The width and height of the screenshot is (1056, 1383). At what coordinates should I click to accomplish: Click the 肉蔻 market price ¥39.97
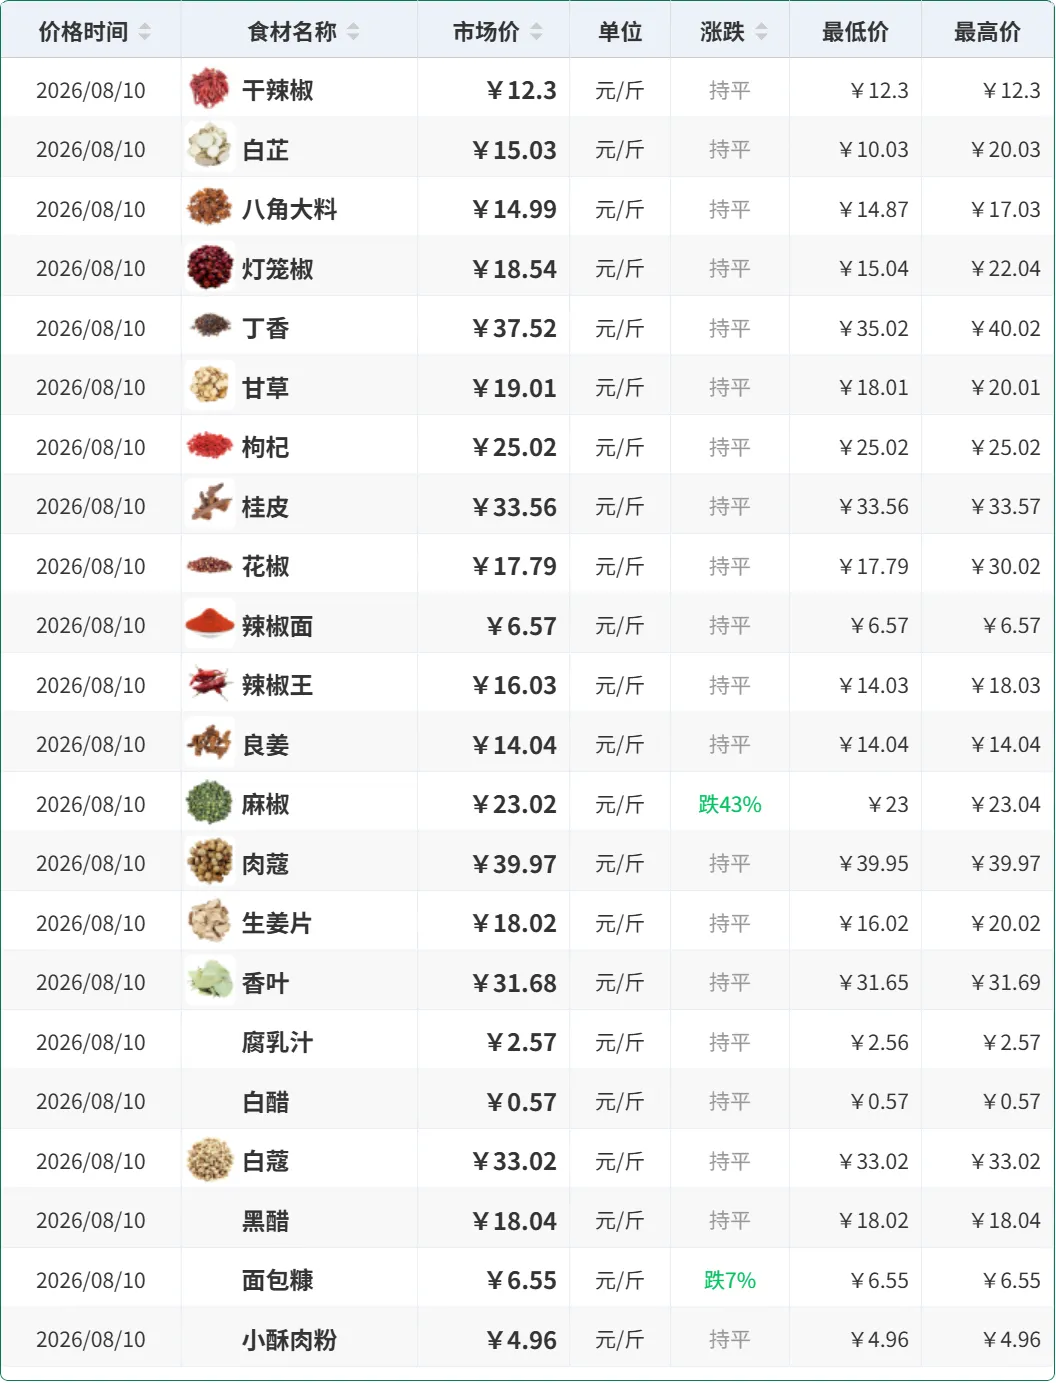click(x=514, y=864)
